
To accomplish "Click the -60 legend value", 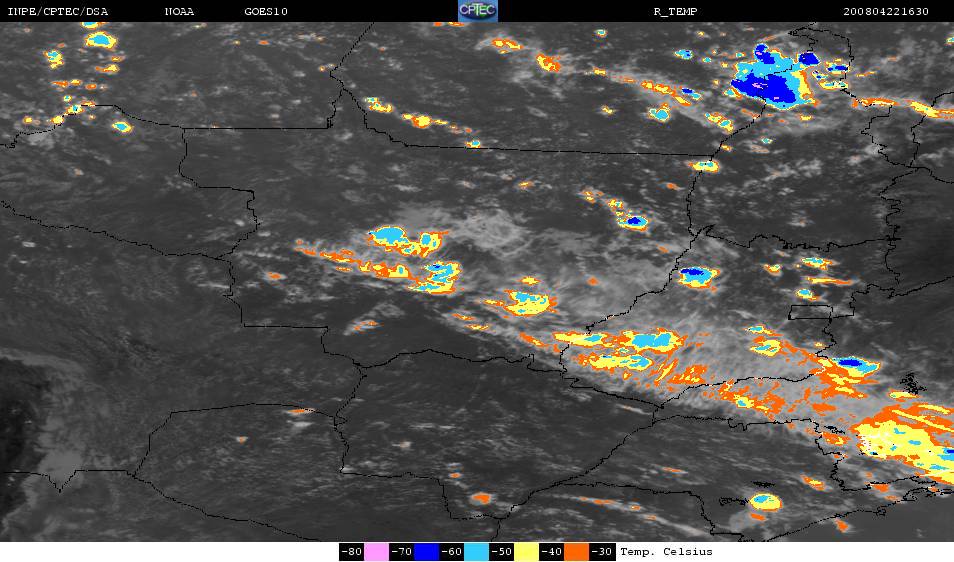I will [451, 552].
